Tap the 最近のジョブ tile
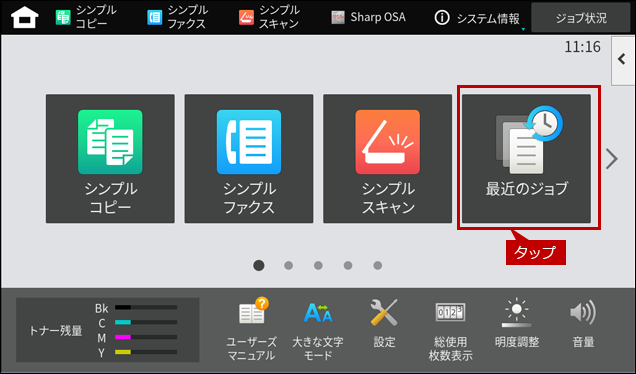 tap(526, 159)
